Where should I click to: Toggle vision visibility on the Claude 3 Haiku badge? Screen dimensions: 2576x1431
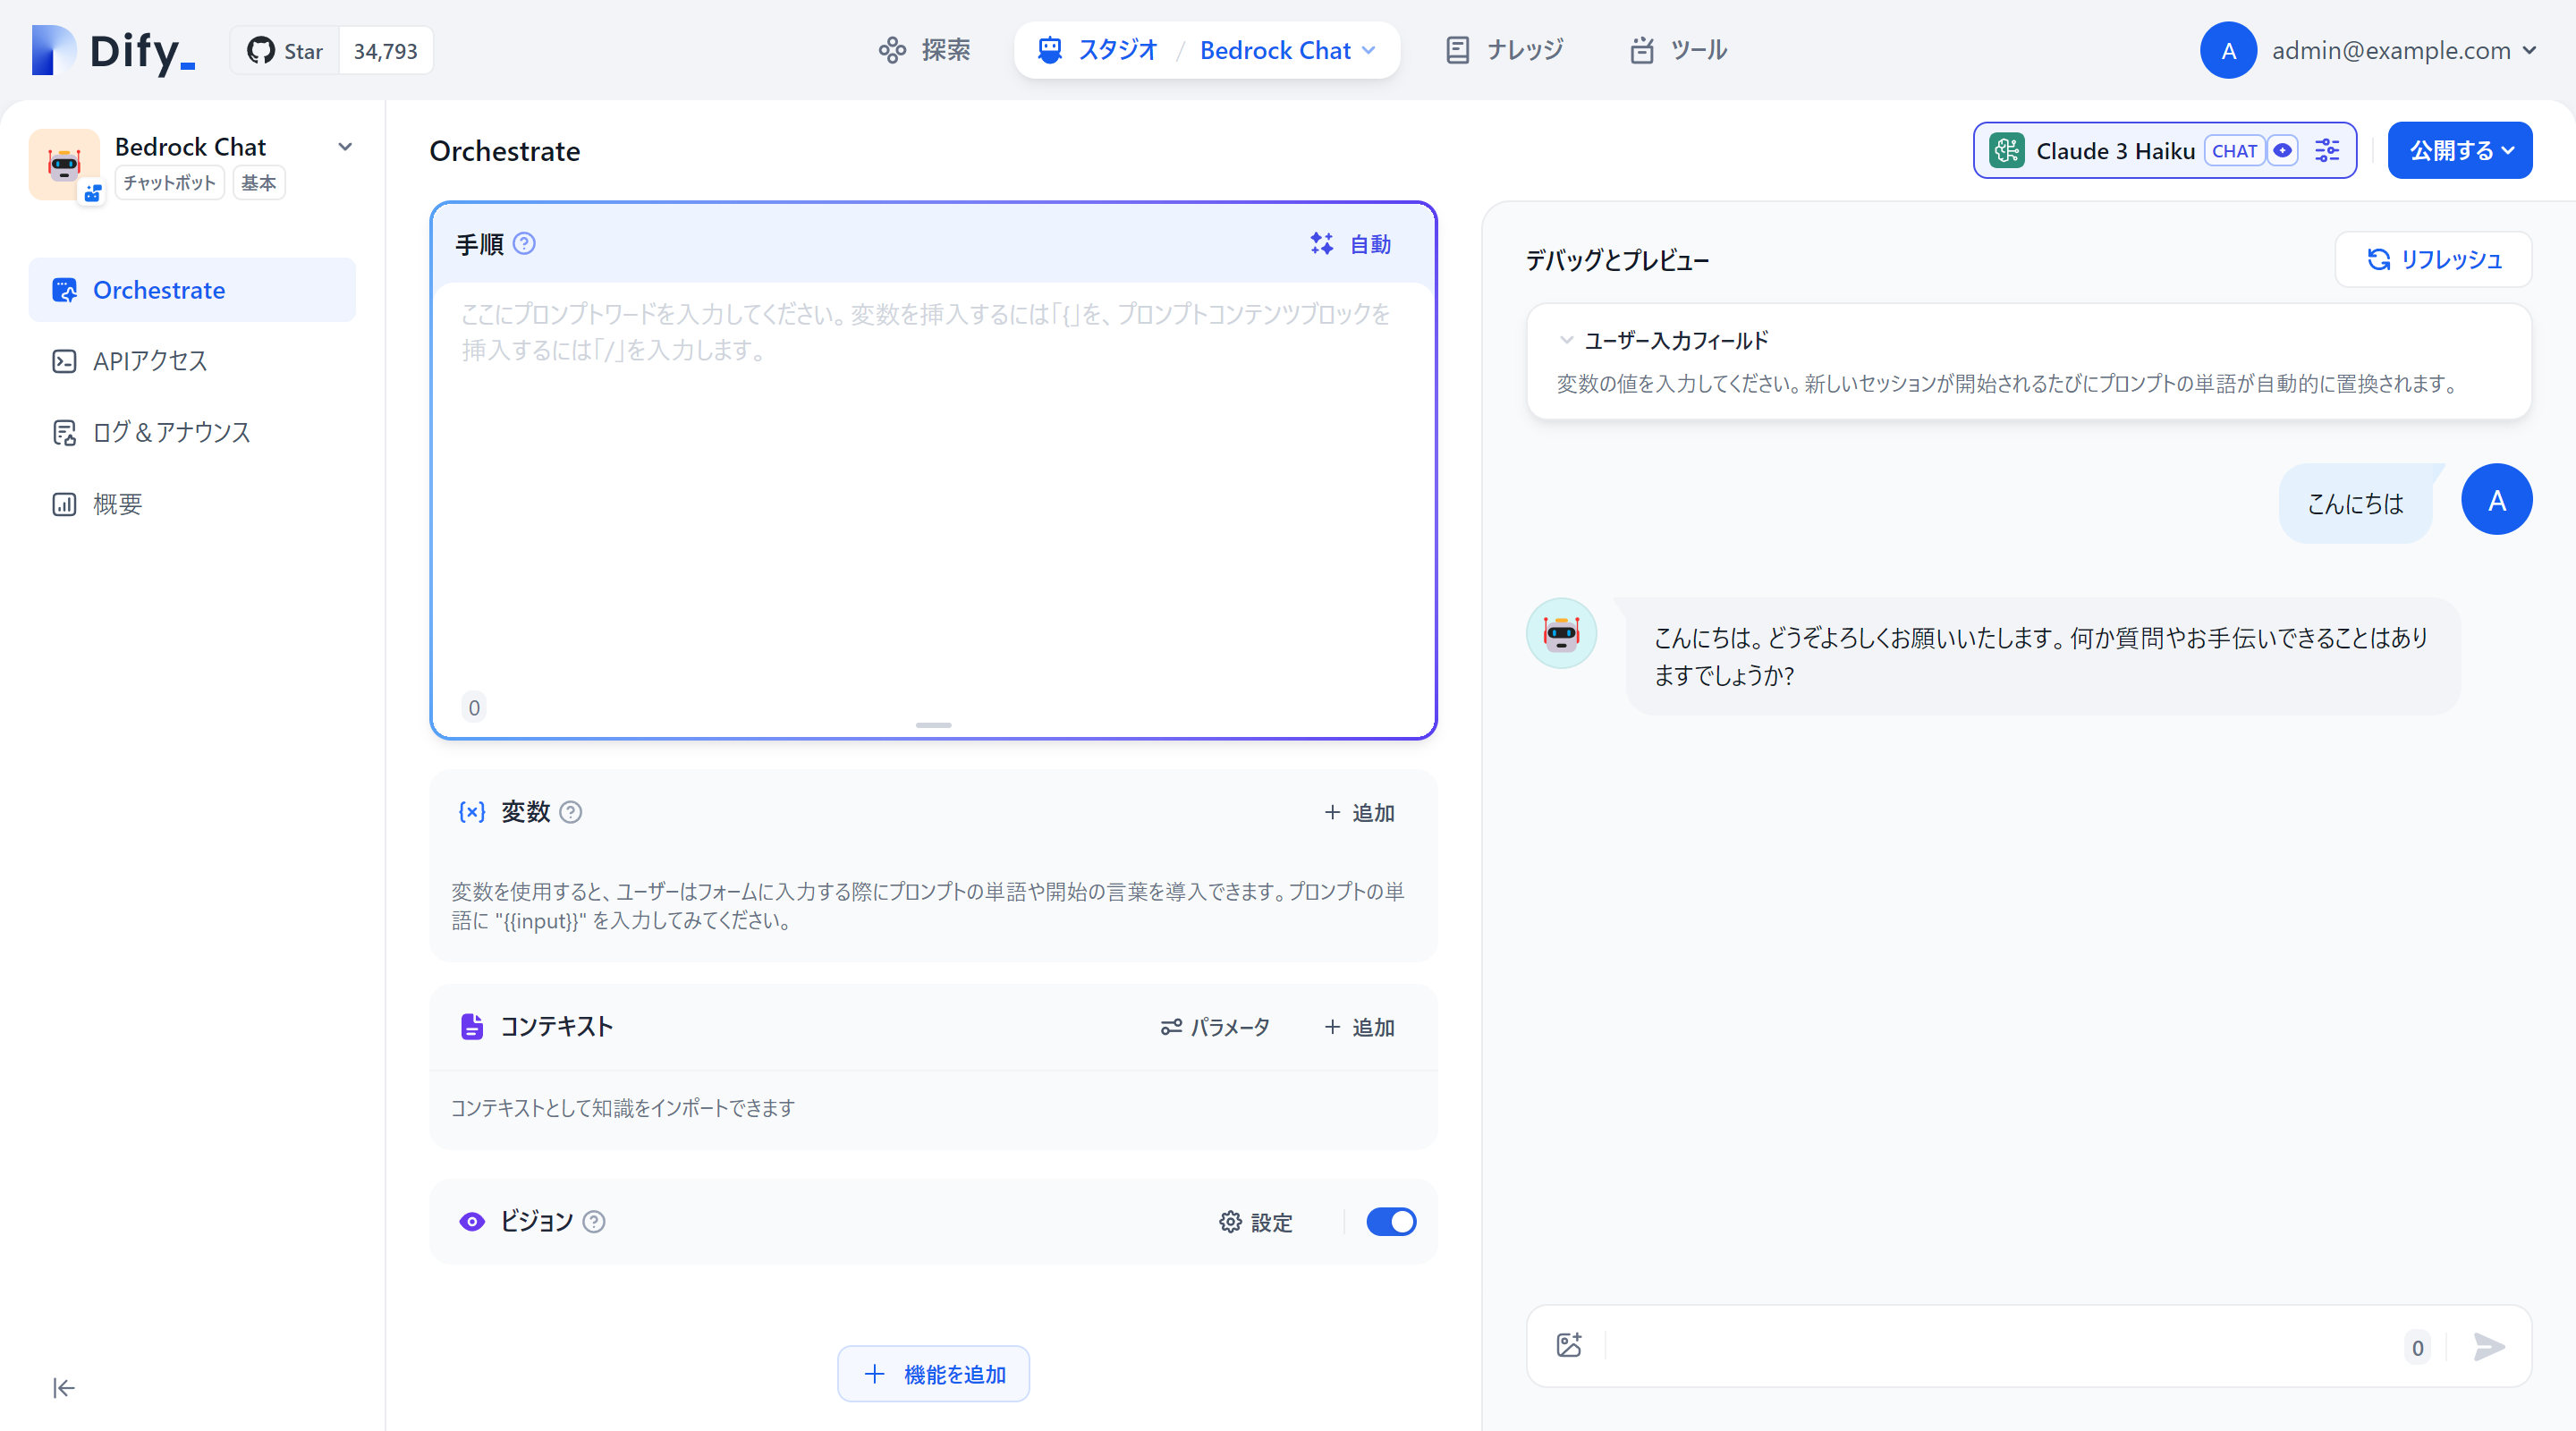[2284, 150]
